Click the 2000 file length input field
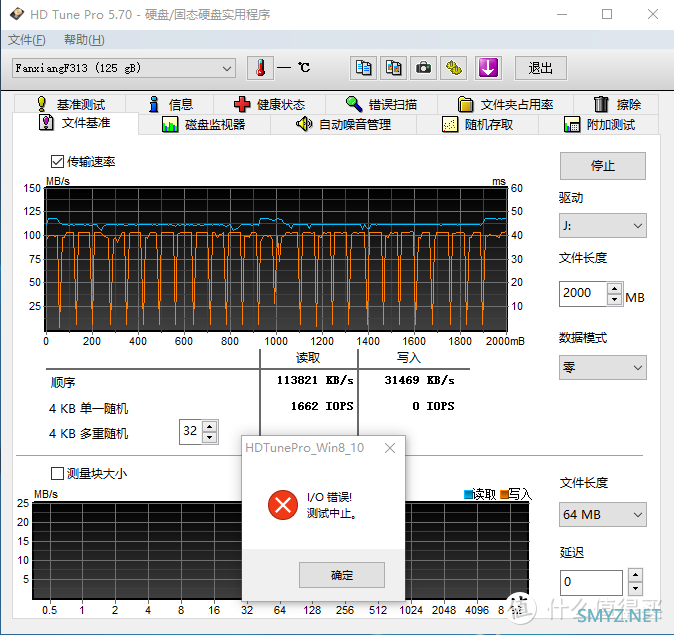This screenshot has width=674, height=635. coord(583,294)
